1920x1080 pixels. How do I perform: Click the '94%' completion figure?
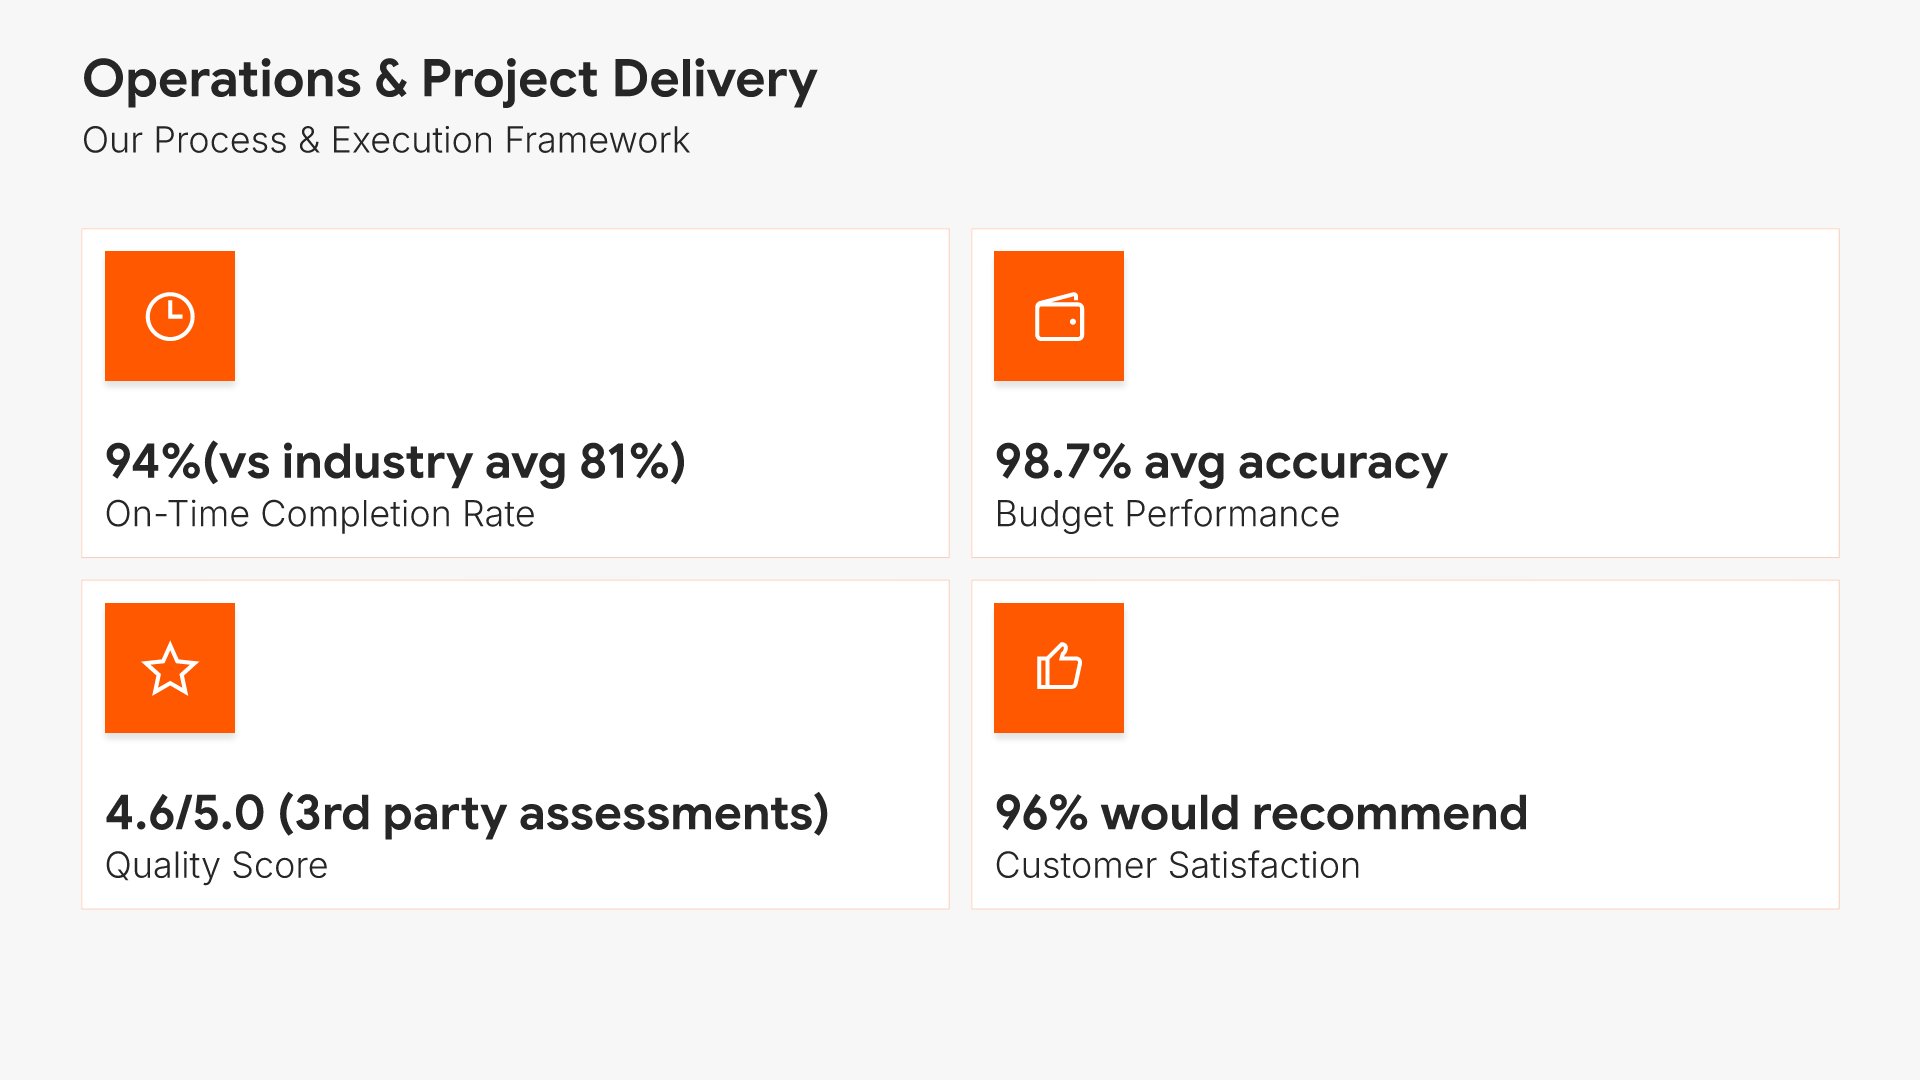pos(152,462)
